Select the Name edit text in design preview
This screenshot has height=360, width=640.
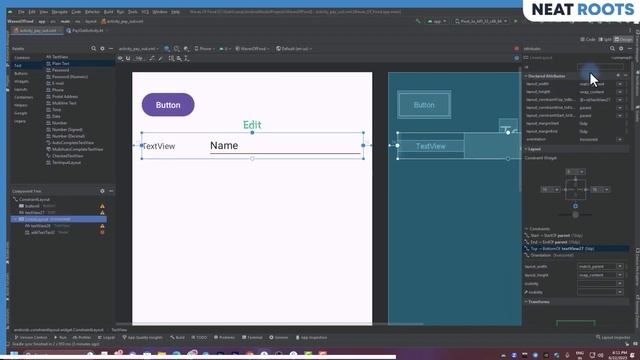click(285, 146)
